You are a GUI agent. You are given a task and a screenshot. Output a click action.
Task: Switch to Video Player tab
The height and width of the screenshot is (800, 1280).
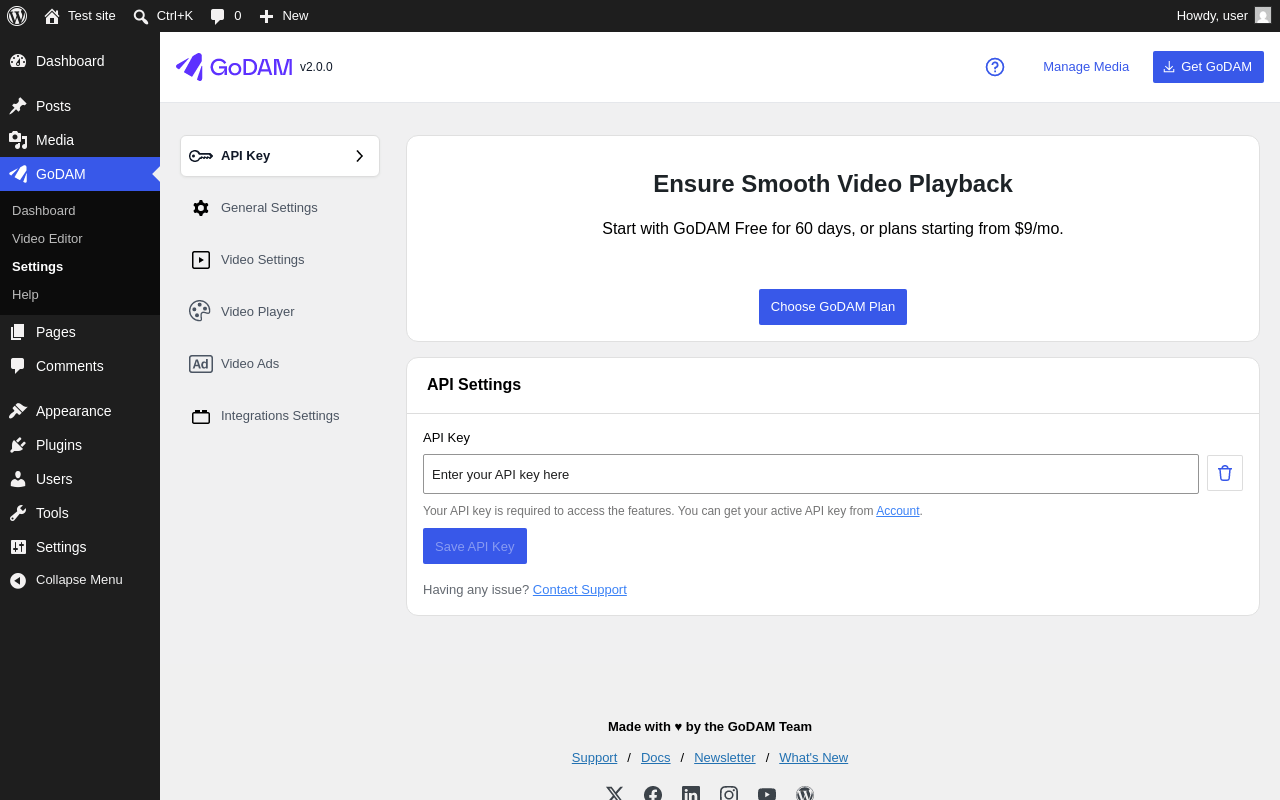[x=280, y=312]
